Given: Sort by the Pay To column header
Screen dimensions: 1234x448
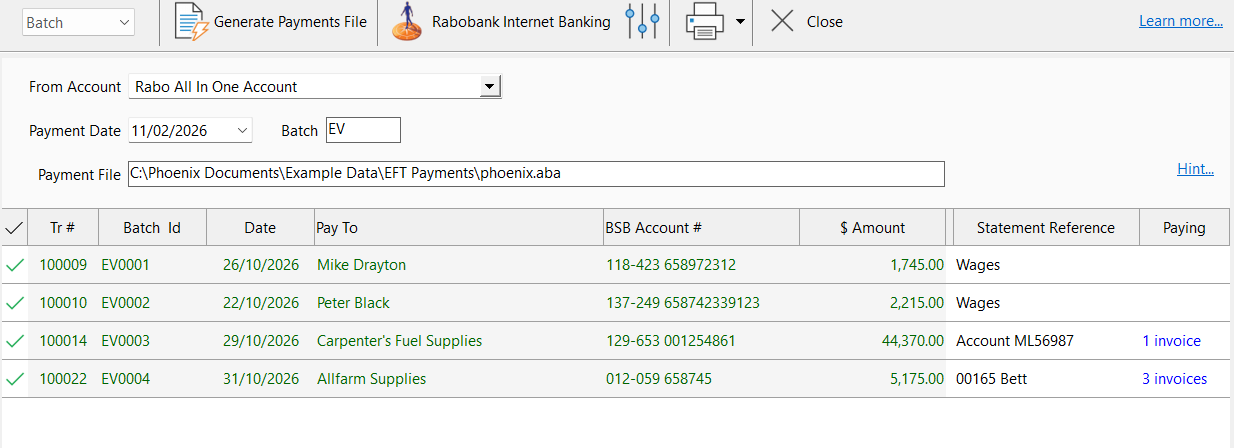Looking at the screenshot, I should point(458,228).
